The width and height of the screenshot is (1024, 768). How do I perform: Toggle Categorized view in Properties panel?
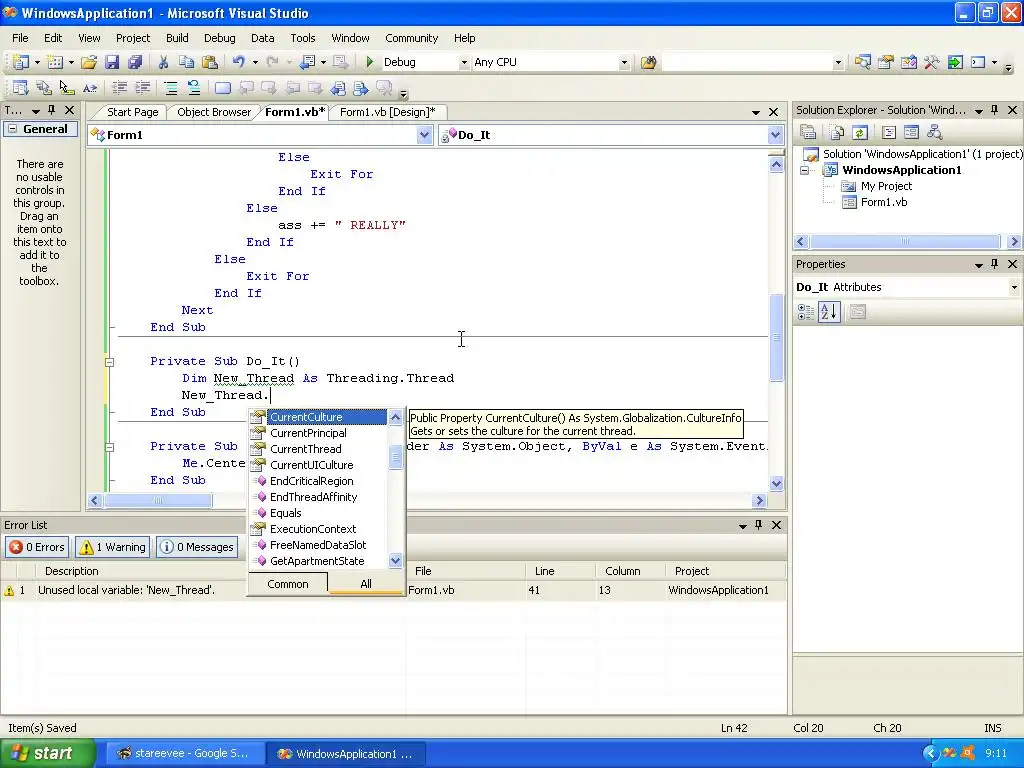point(806,312)
